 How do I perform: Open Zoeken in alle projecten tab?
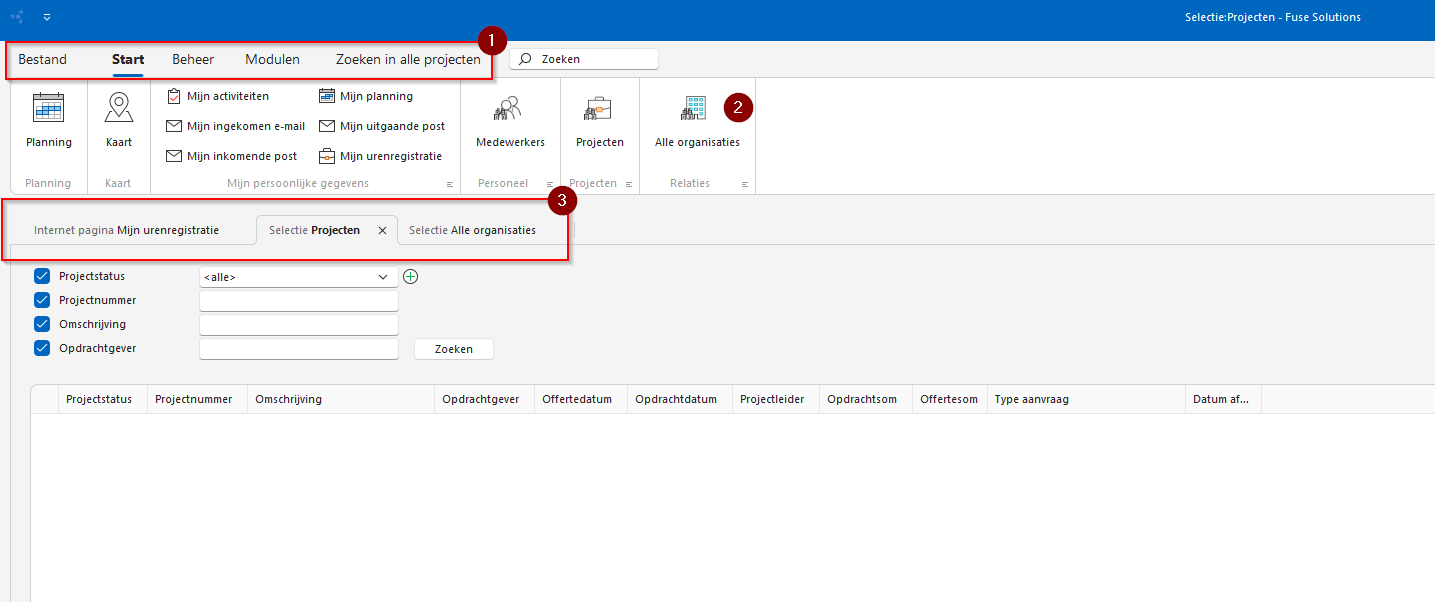[408, 59]
